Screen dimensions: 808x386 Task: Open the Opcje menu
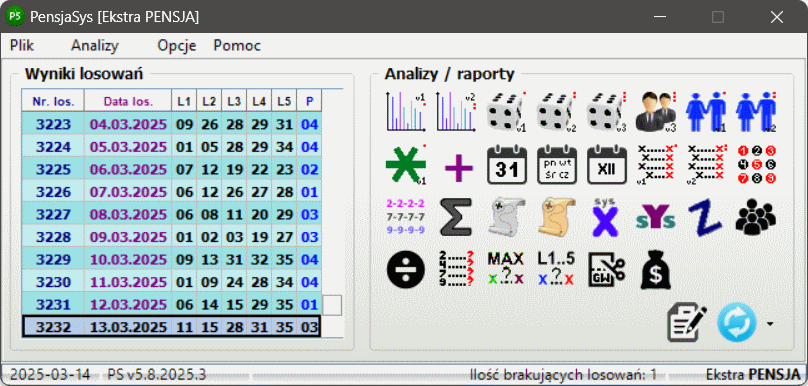[177, 45]
